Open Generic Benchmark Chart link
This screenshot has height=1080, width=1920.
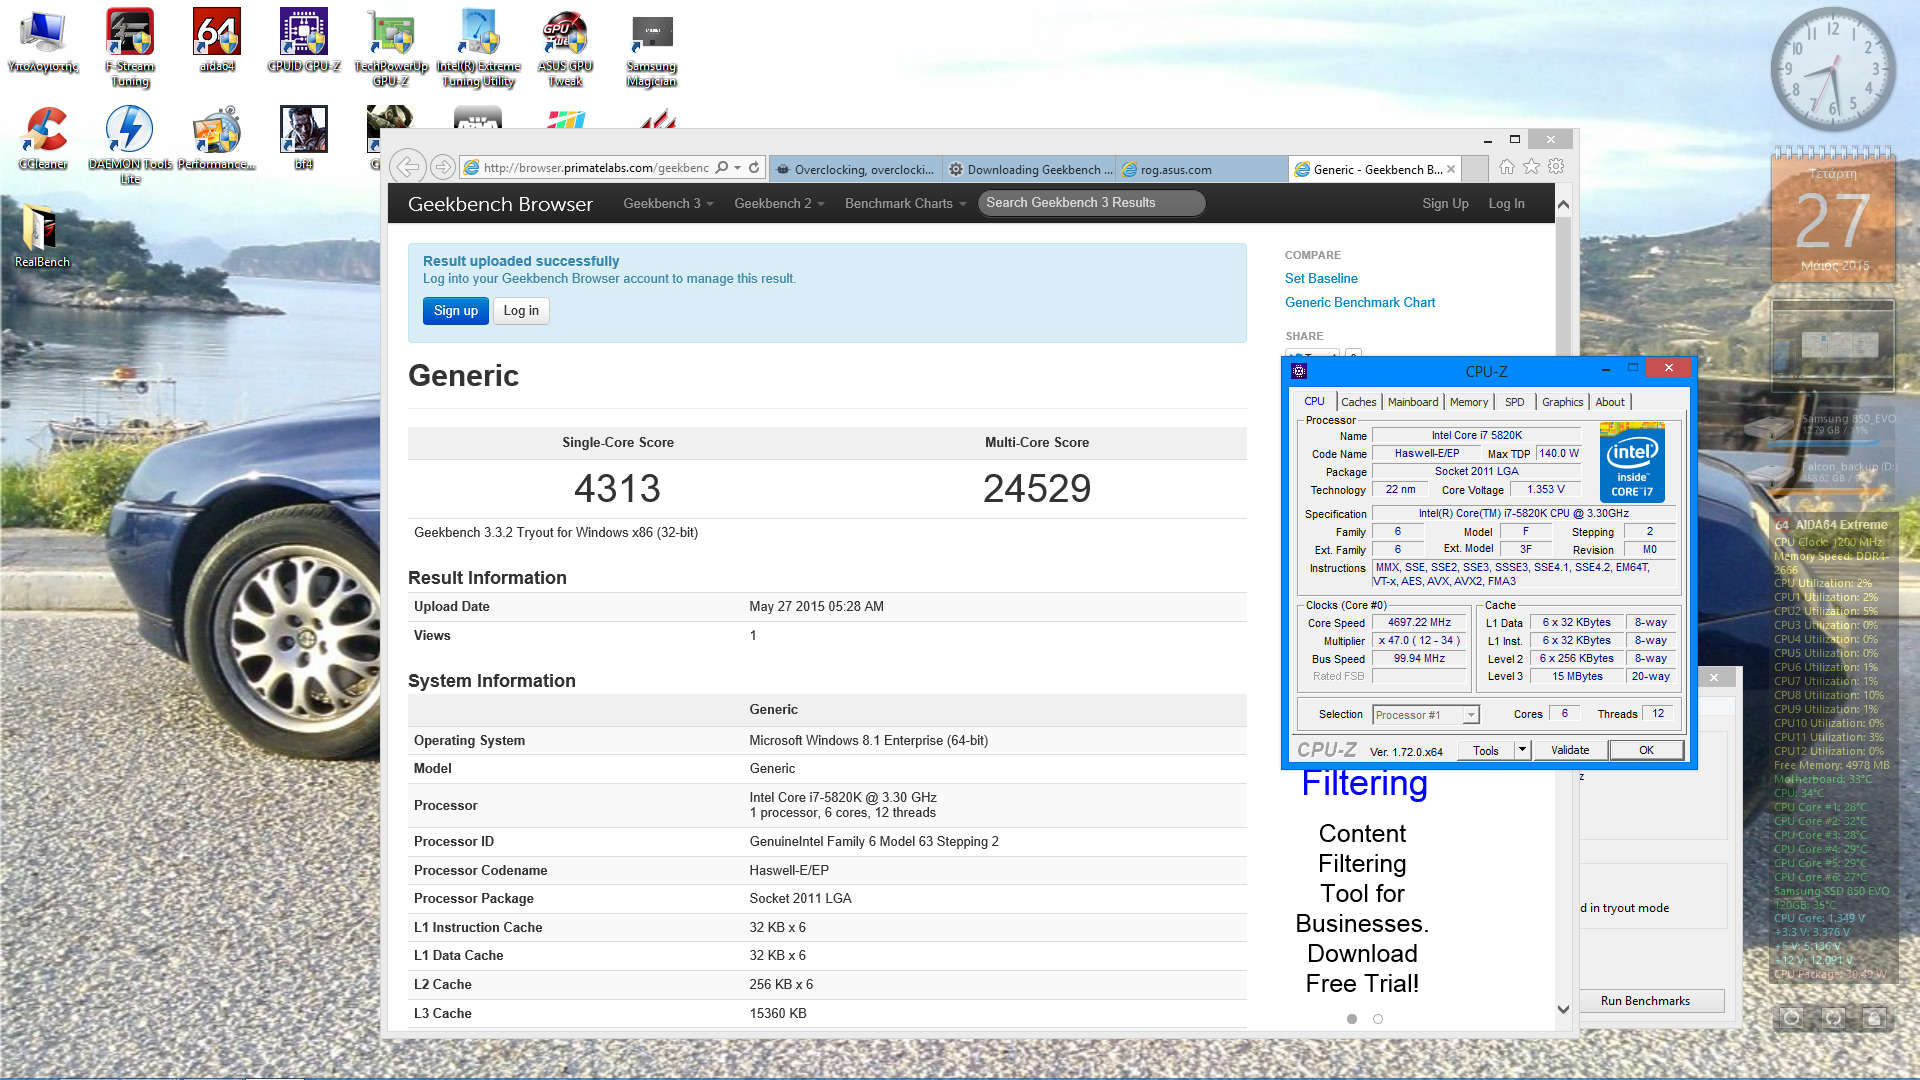[1360, 302]
